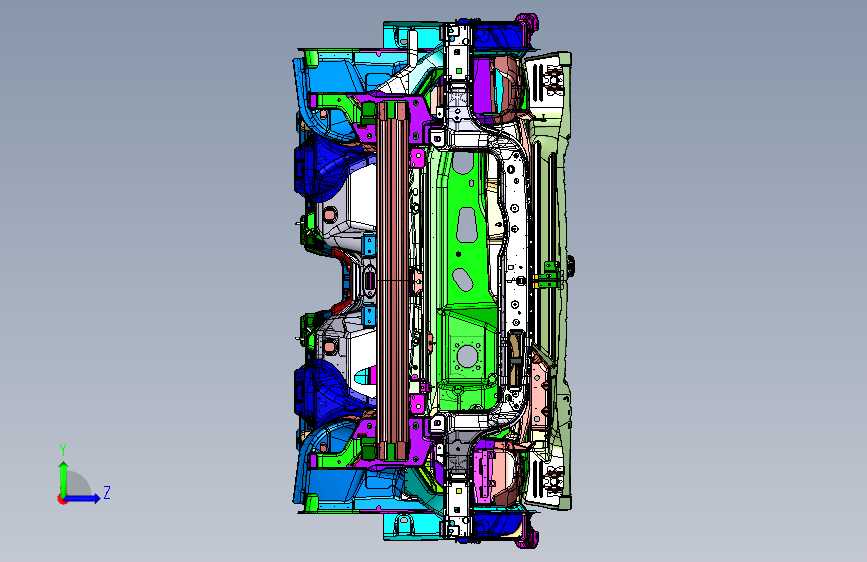Select the bright green center floor panel
Screen dimensions: 867x562
tap(465, 279)
